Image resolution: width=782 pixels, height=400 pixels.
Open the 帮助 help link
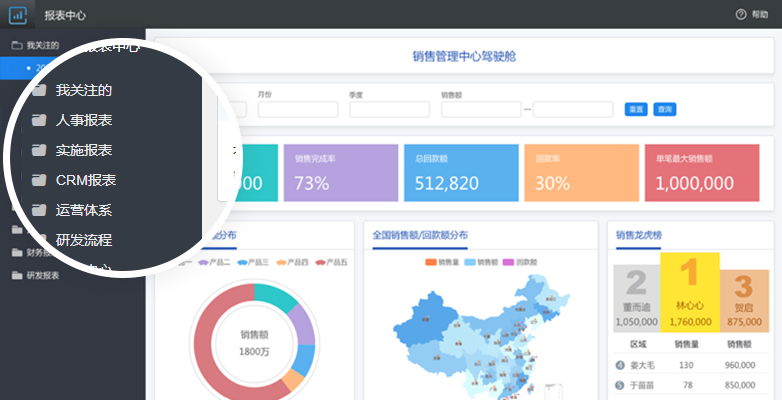coord(760,14)
